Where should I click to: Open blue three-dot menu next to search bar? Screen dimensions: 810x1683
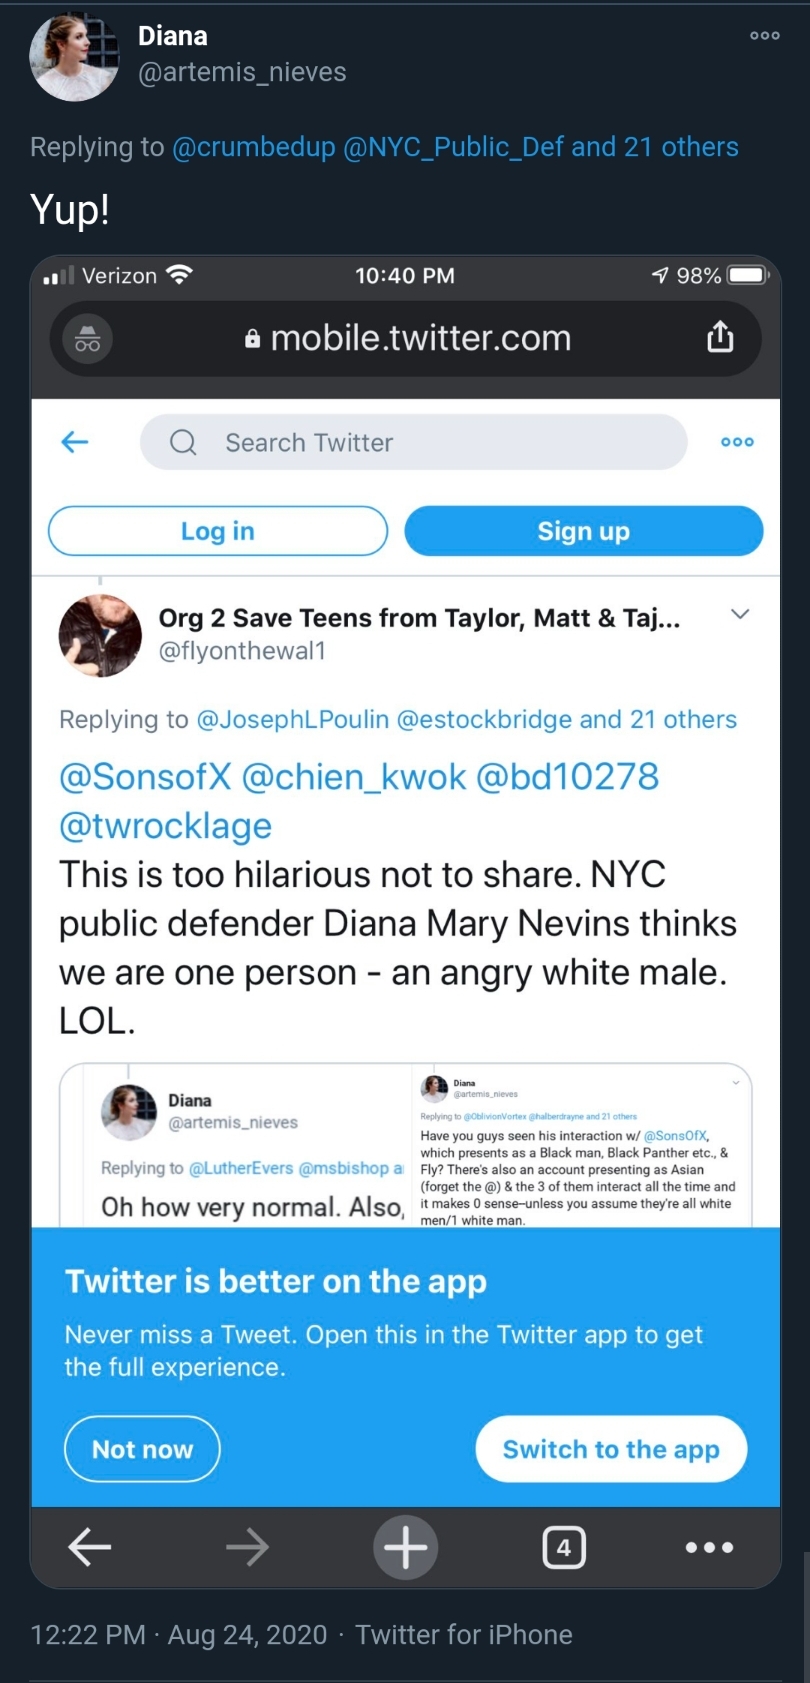point(738,442)
